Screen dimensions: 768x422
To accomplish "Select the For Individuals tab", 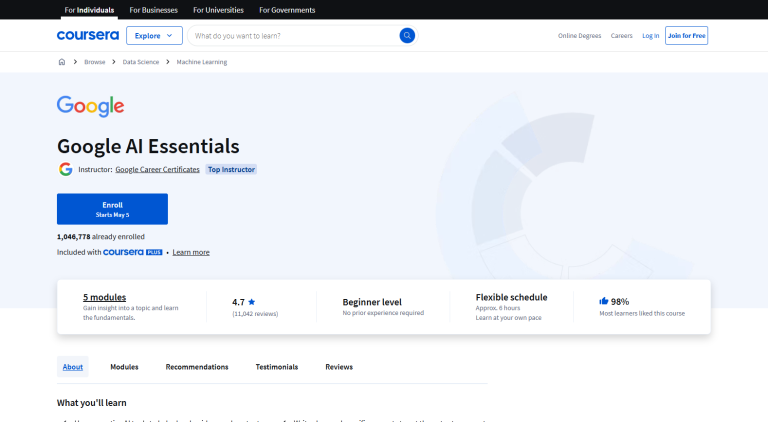I will coord(89,10).
